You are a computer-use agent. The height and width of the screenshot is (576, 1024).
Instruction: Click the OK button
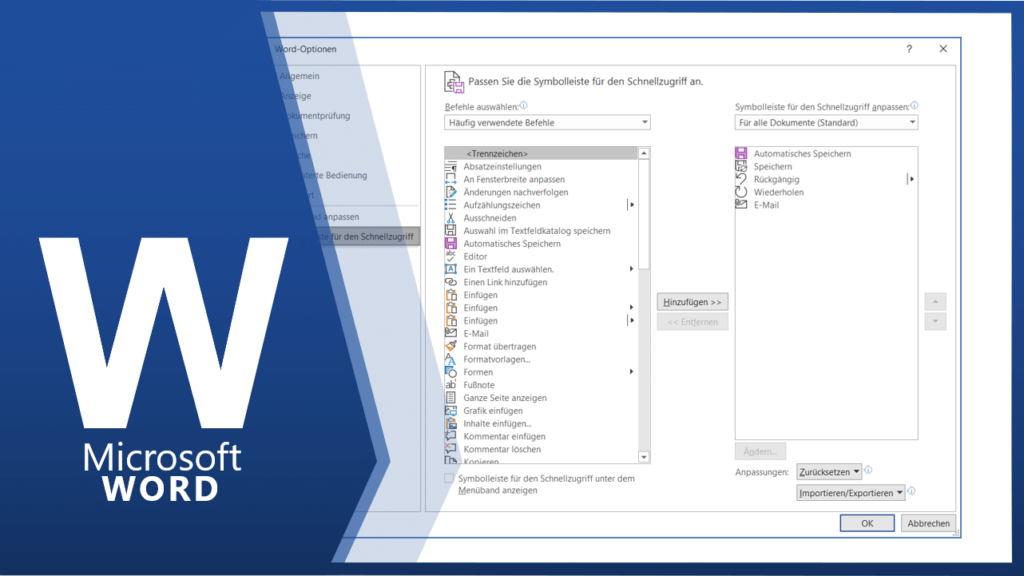867,523
